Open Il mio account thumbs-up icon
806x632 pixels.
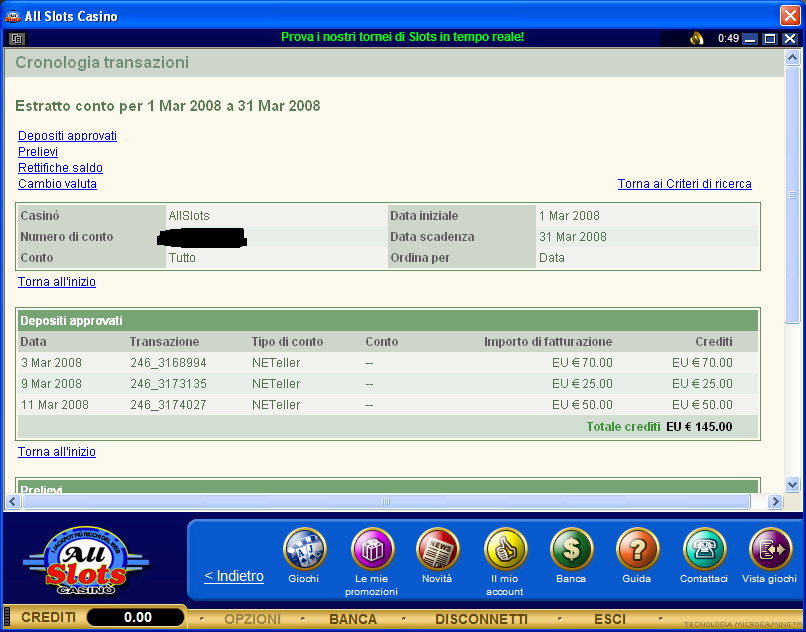tap(505, 549)
